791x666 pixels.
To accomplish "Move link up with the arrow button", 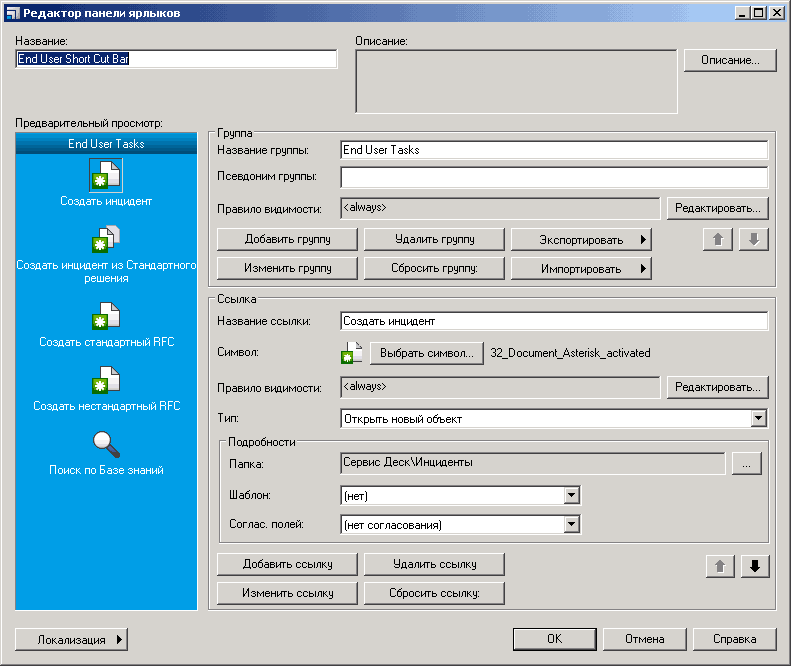I will point(720,566).
